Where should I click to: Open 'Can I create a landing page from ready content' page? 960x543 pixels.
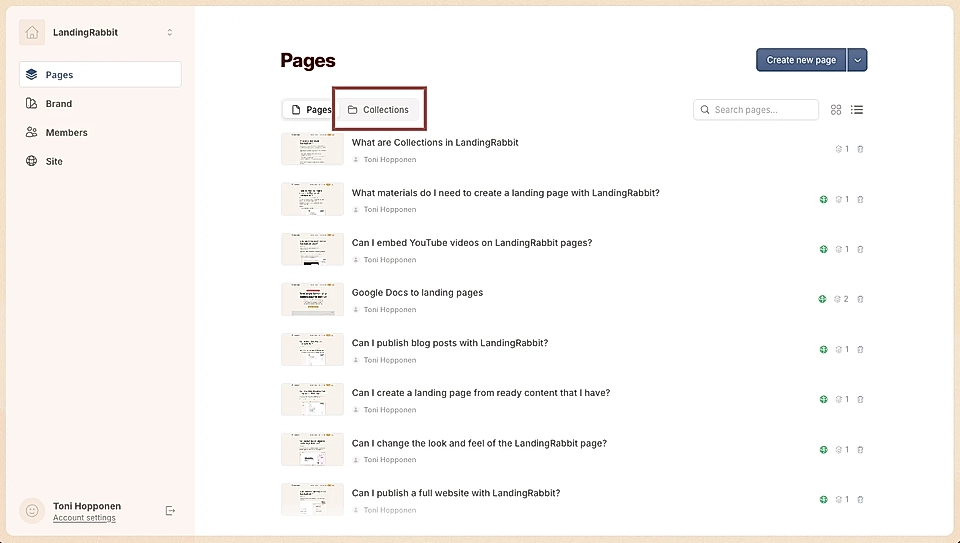[x=481, y=393]
